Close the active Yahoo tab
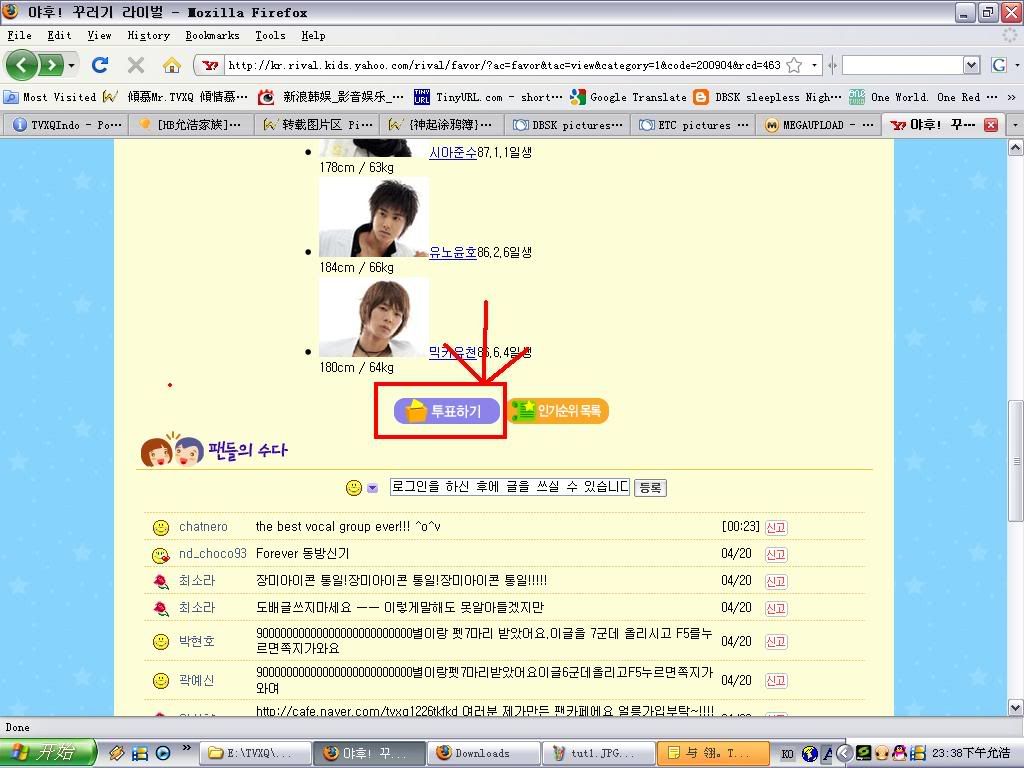Viewport: 1024px width, 768px height. (x=990, y=125)
